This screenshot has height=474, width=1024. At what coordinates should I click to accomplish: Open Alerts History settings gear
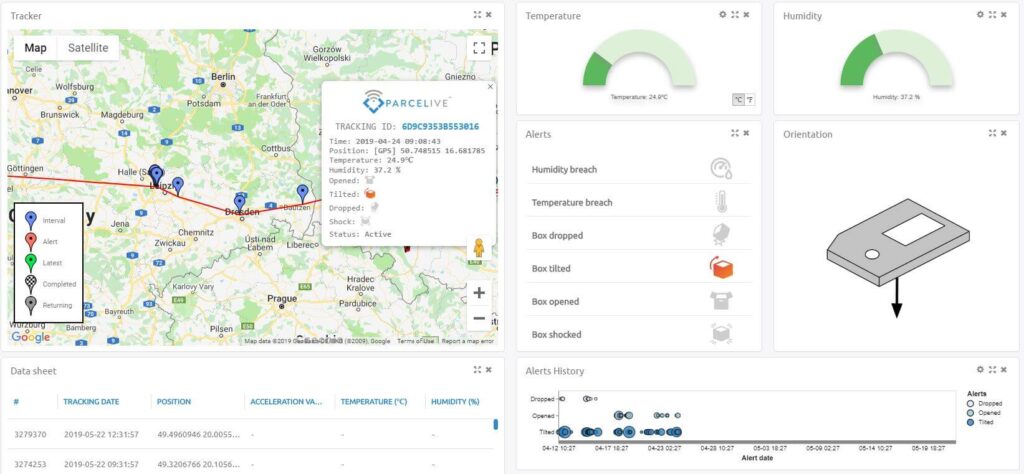coord(981,370)
